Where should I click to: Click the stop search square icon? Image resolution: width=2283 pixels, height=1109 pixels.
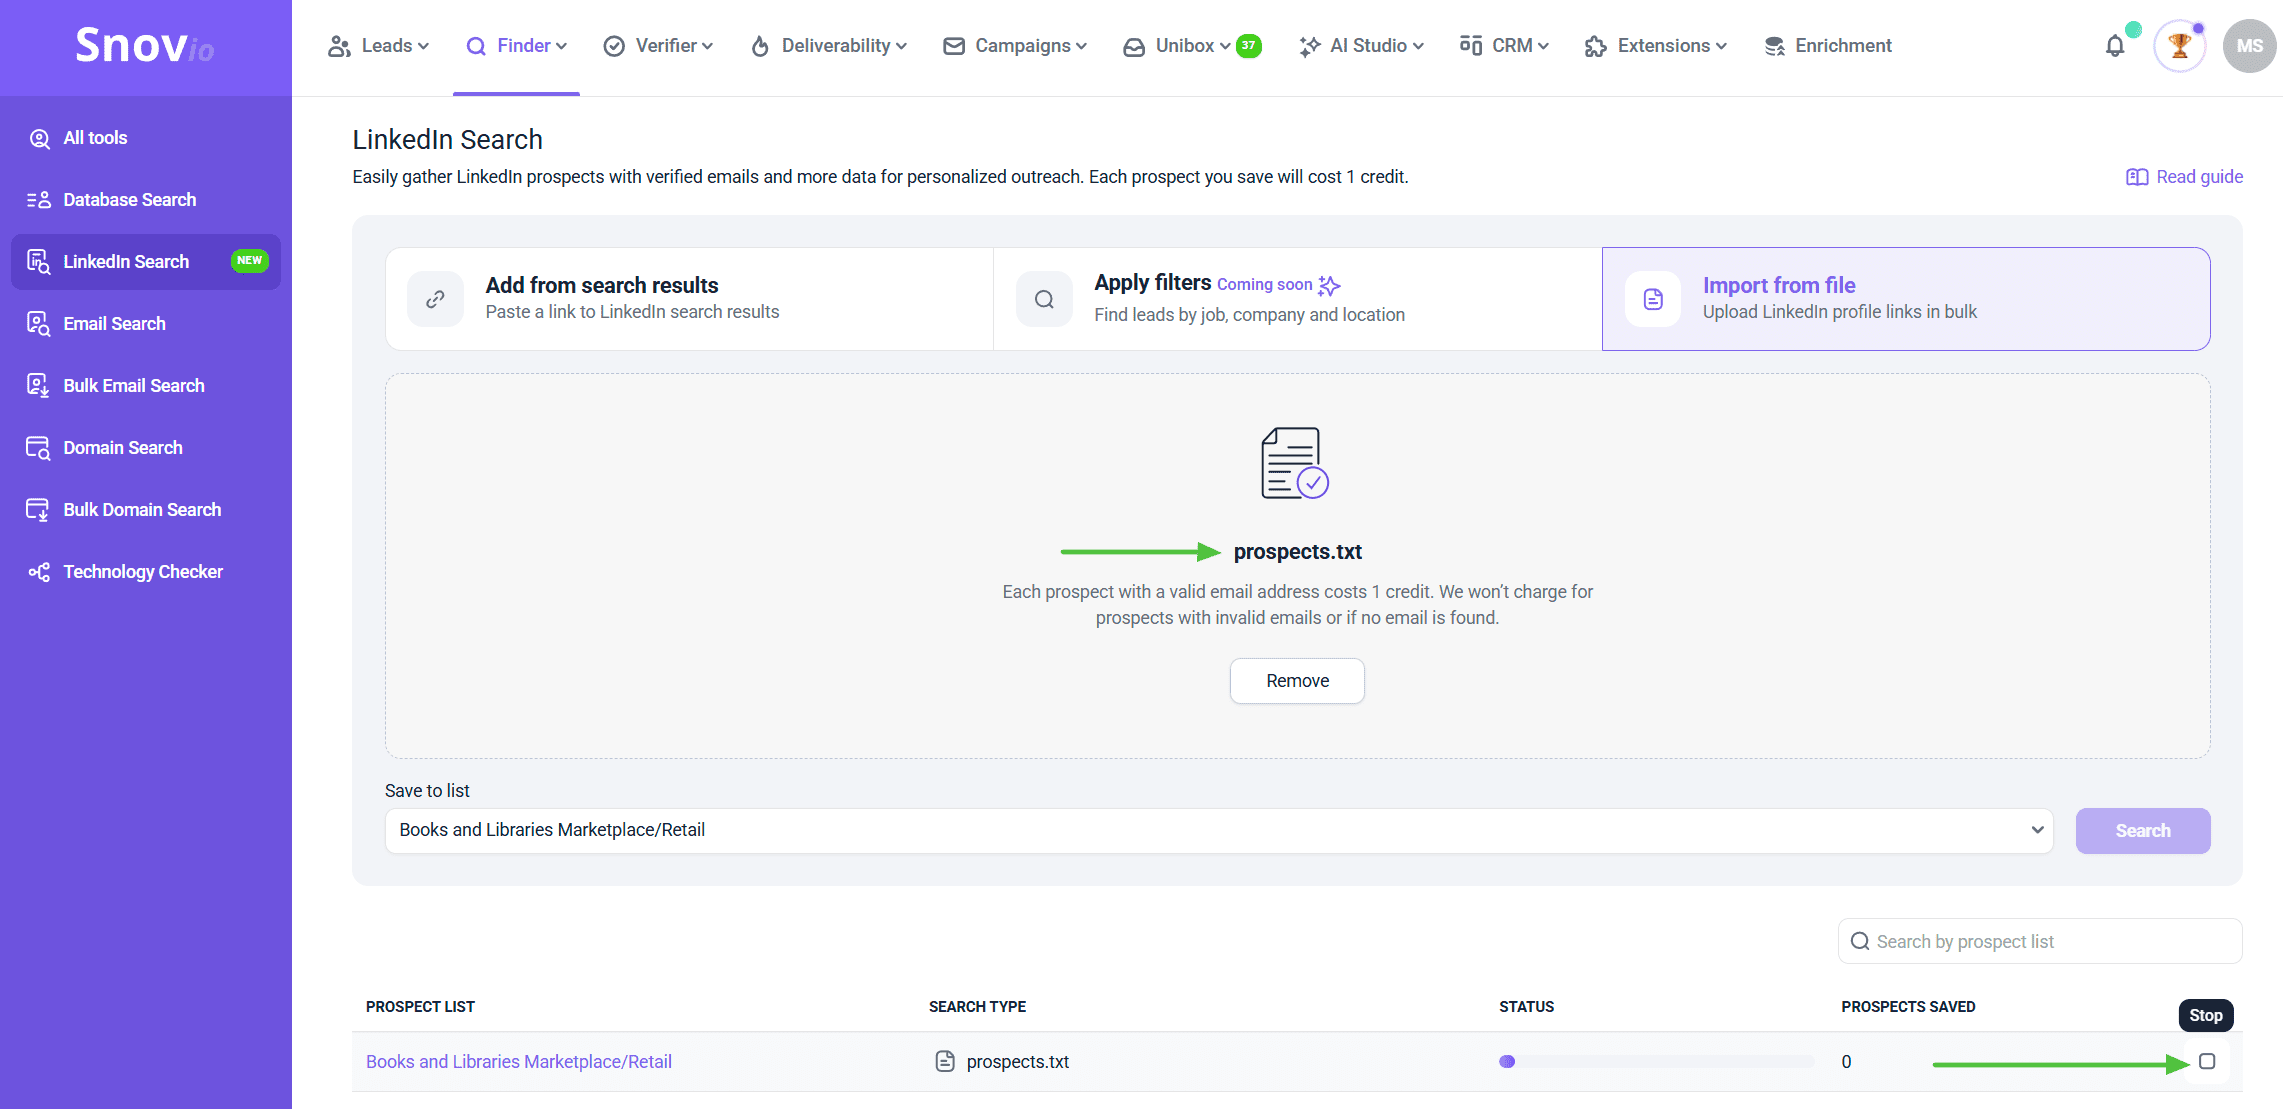2207,1061
